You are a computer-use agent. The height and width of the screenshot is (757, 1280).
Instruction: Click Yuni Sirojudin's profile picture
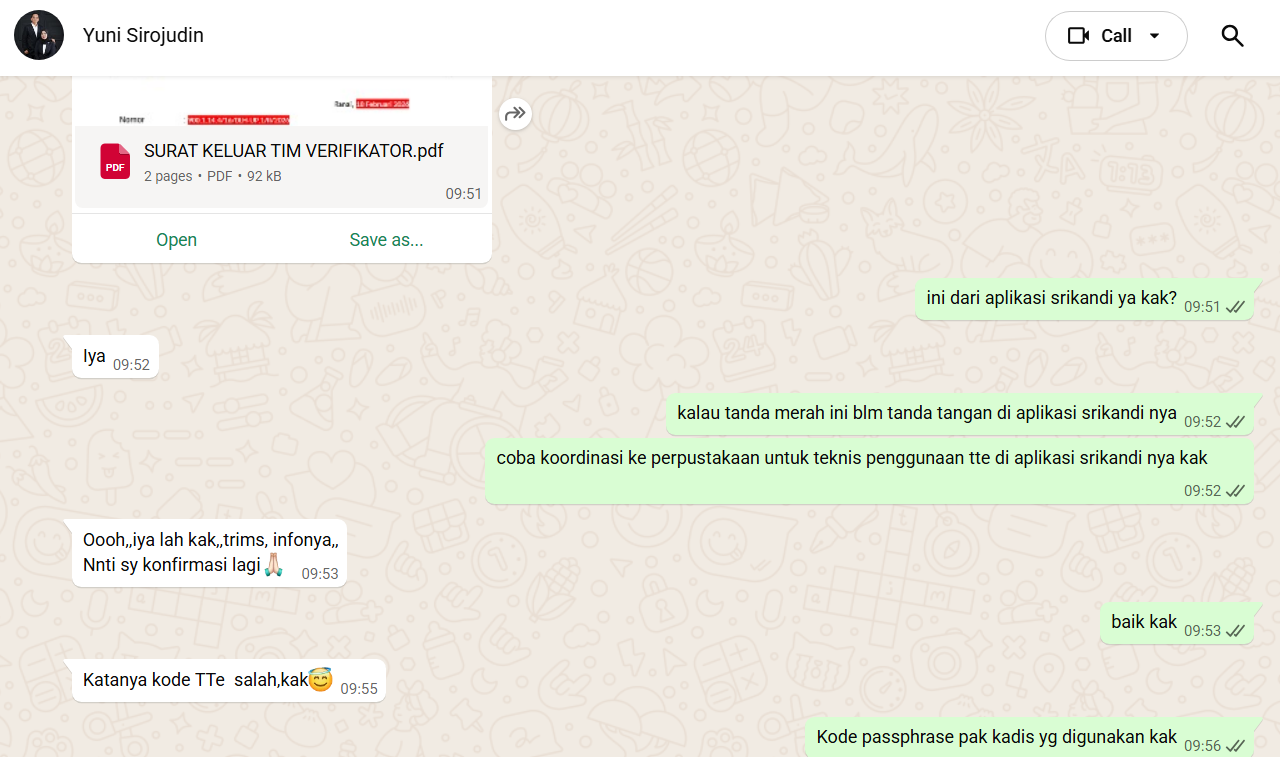(39, 36)
